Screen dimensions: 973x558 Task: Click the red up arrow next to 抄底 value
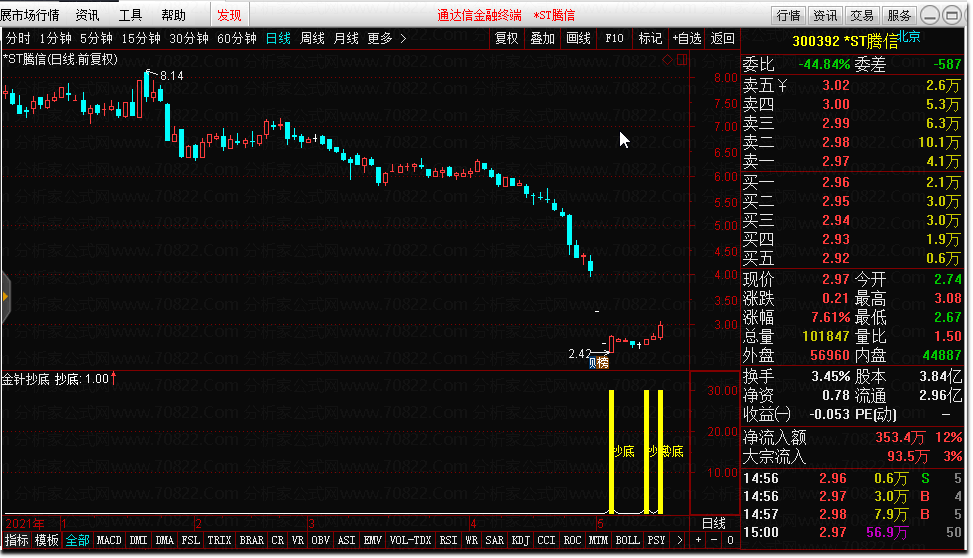(114, 378)
